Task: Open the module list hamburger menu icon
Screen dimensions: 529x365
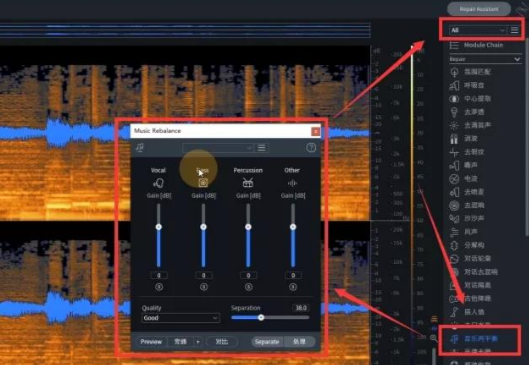Action: click(x=514, y=30)
